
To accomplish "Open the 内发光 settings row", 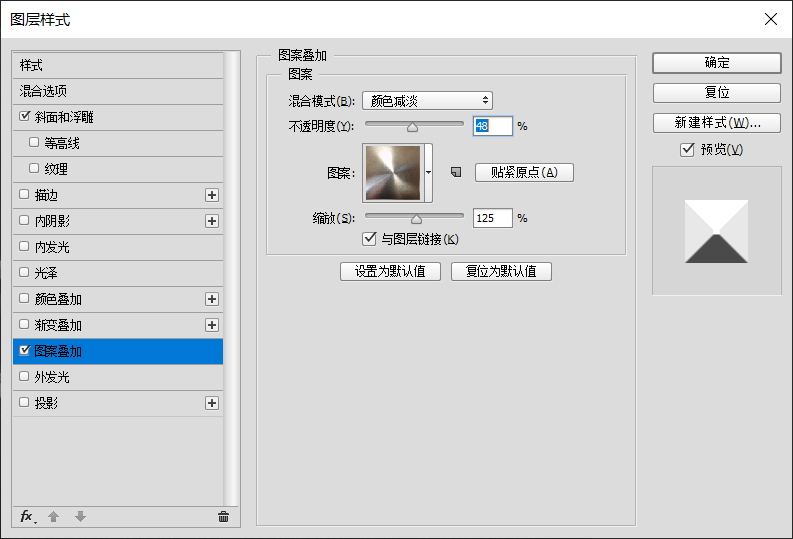I will [118, 247].
